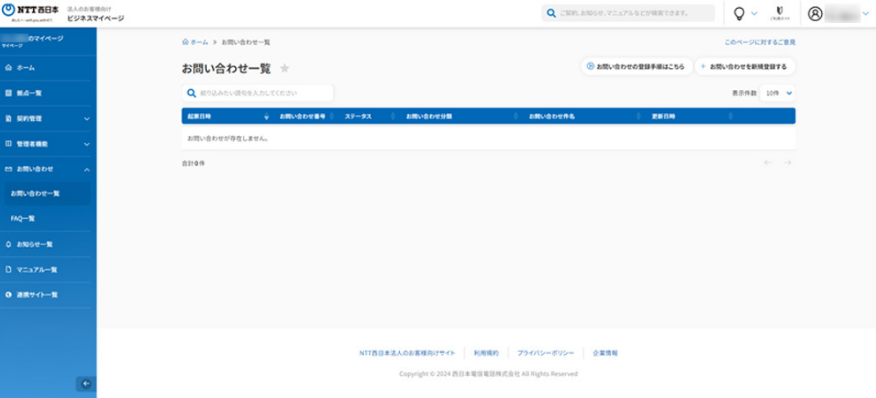Viewport: 876px width, 398px height.
Task: Click sort arrows for お問い合わせ件名 column
Action: pyautogui.click(x=639, y=116)
